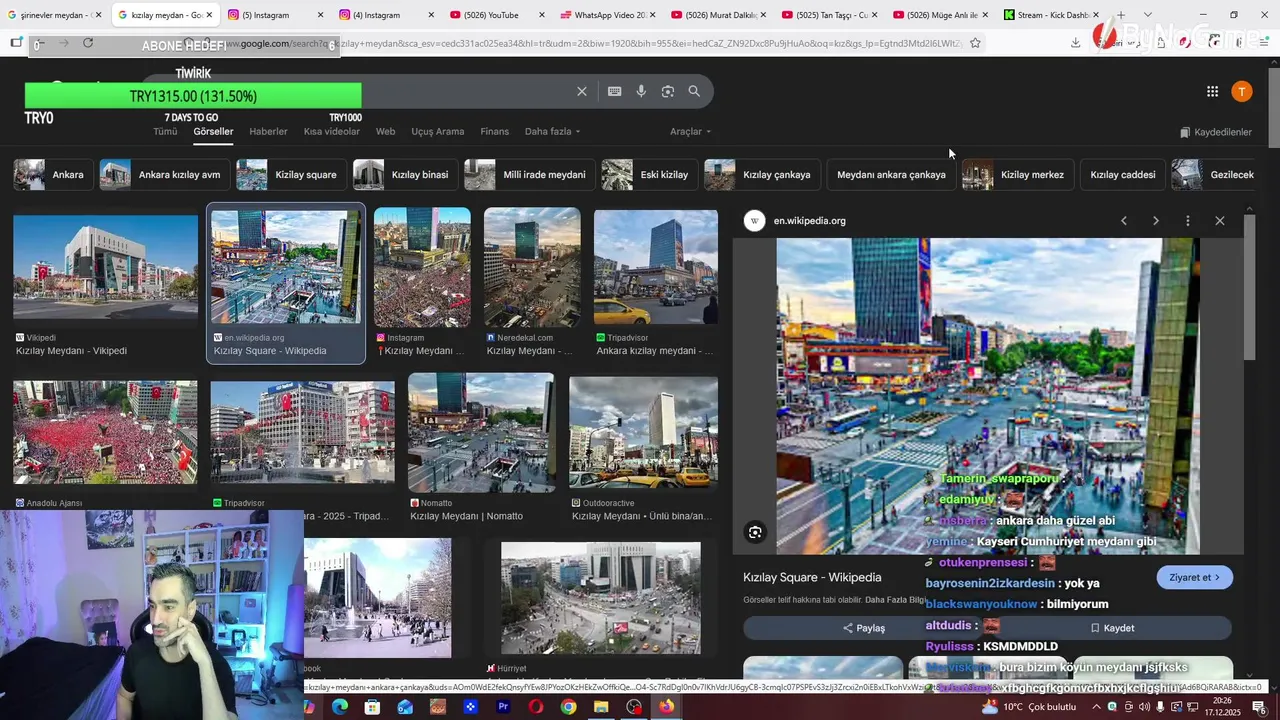Open the Haberler tab

[x=268, y=132]
